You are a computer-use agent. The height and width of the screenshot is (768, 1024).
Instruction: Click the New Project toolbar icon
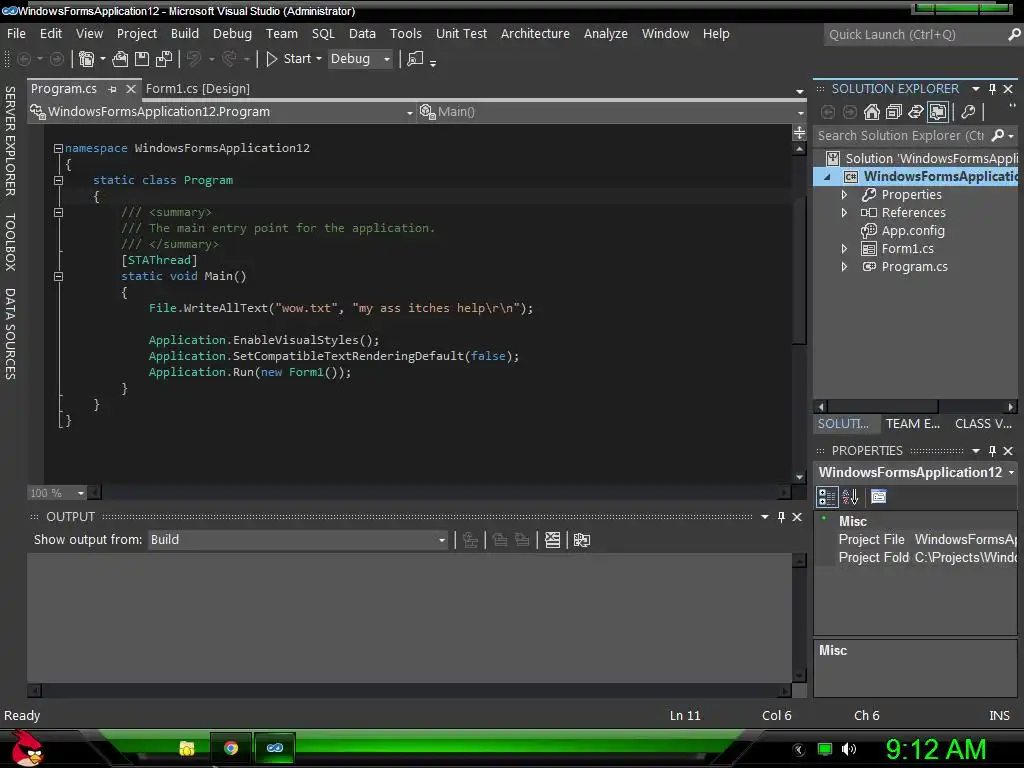click(x=86, y=59)
